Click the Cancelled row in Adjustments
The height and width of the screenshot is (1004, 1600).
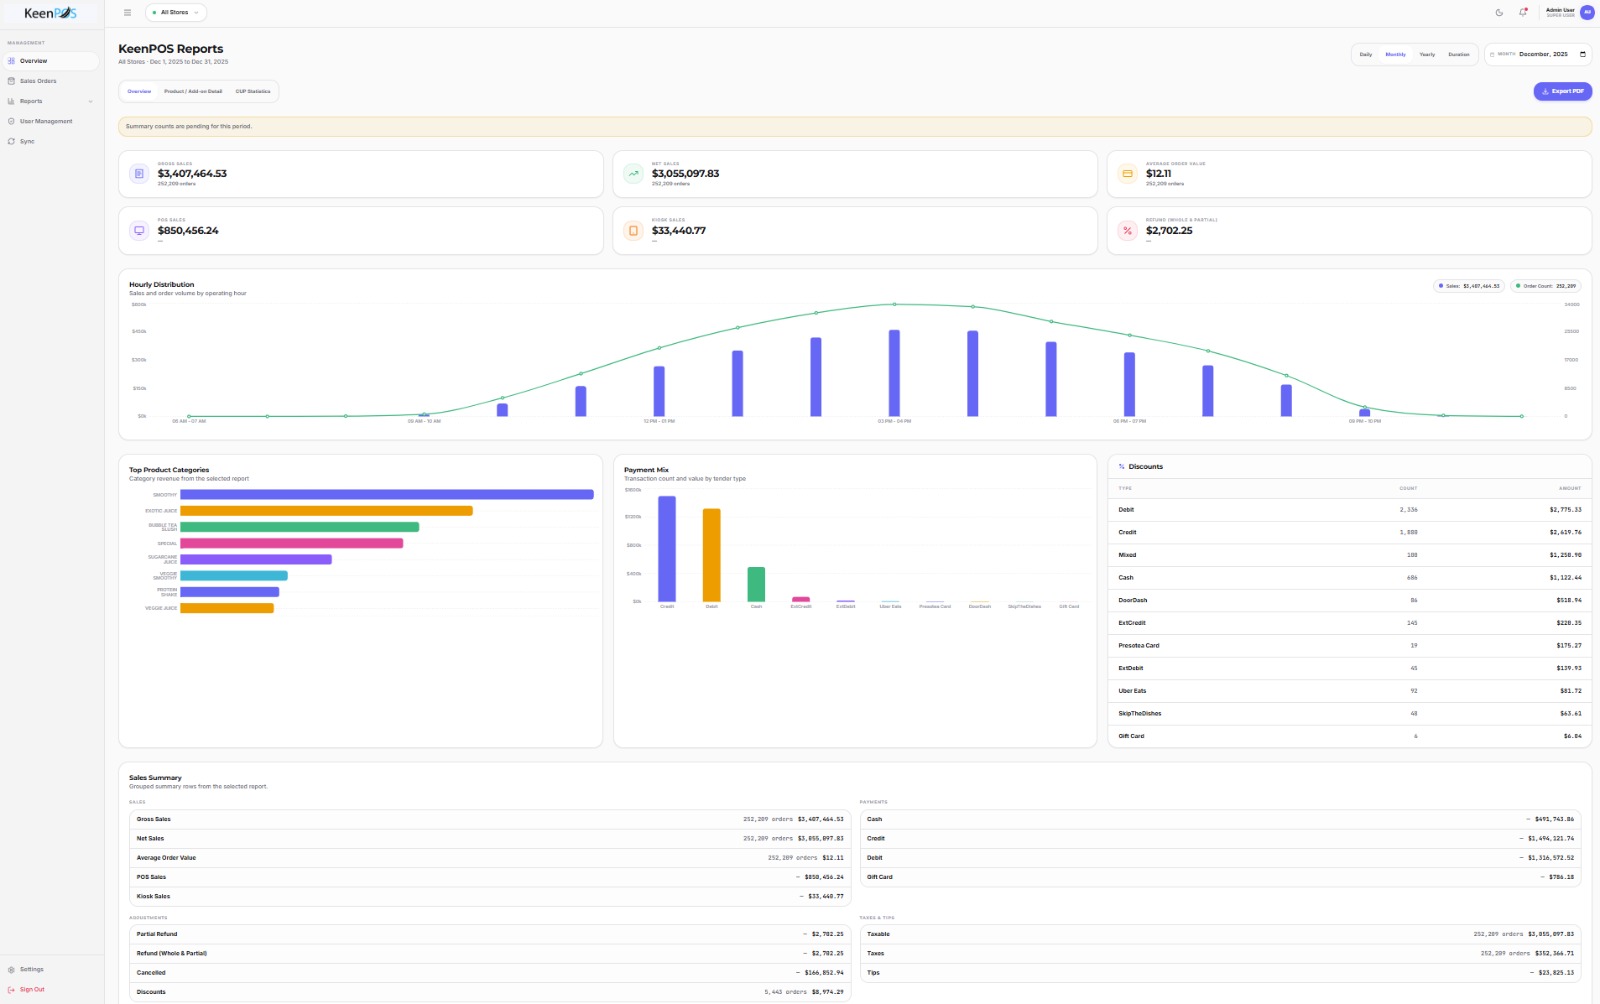(x=490, y=972)
